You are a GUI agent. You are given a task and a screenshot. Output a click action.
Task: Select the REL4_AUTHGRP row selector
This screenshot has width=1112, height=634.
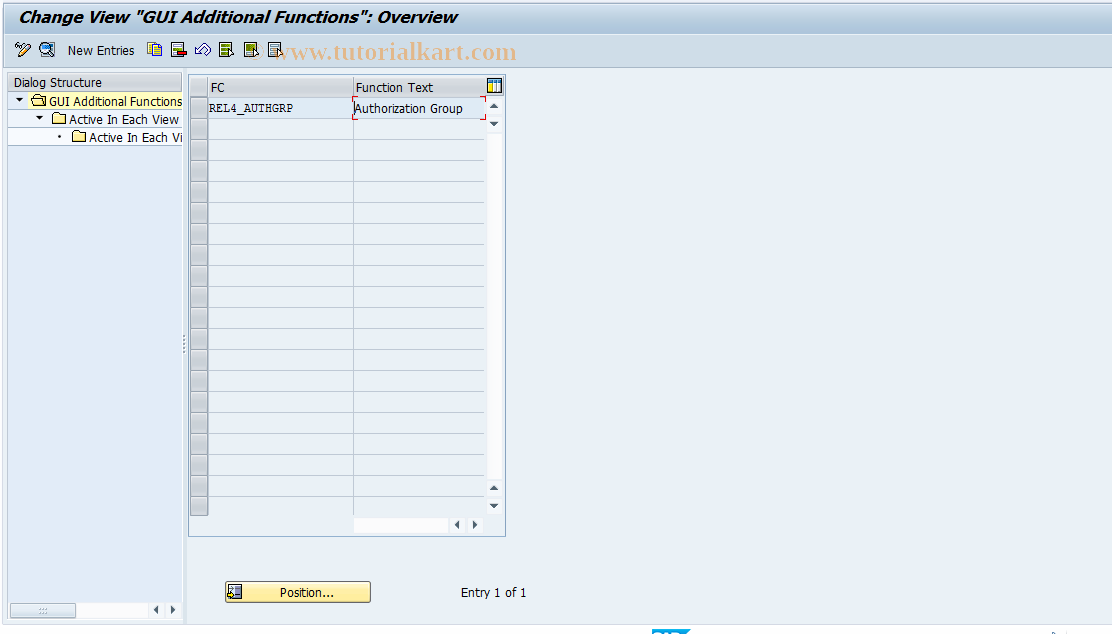pyautogui.click(x=199, y=109)
